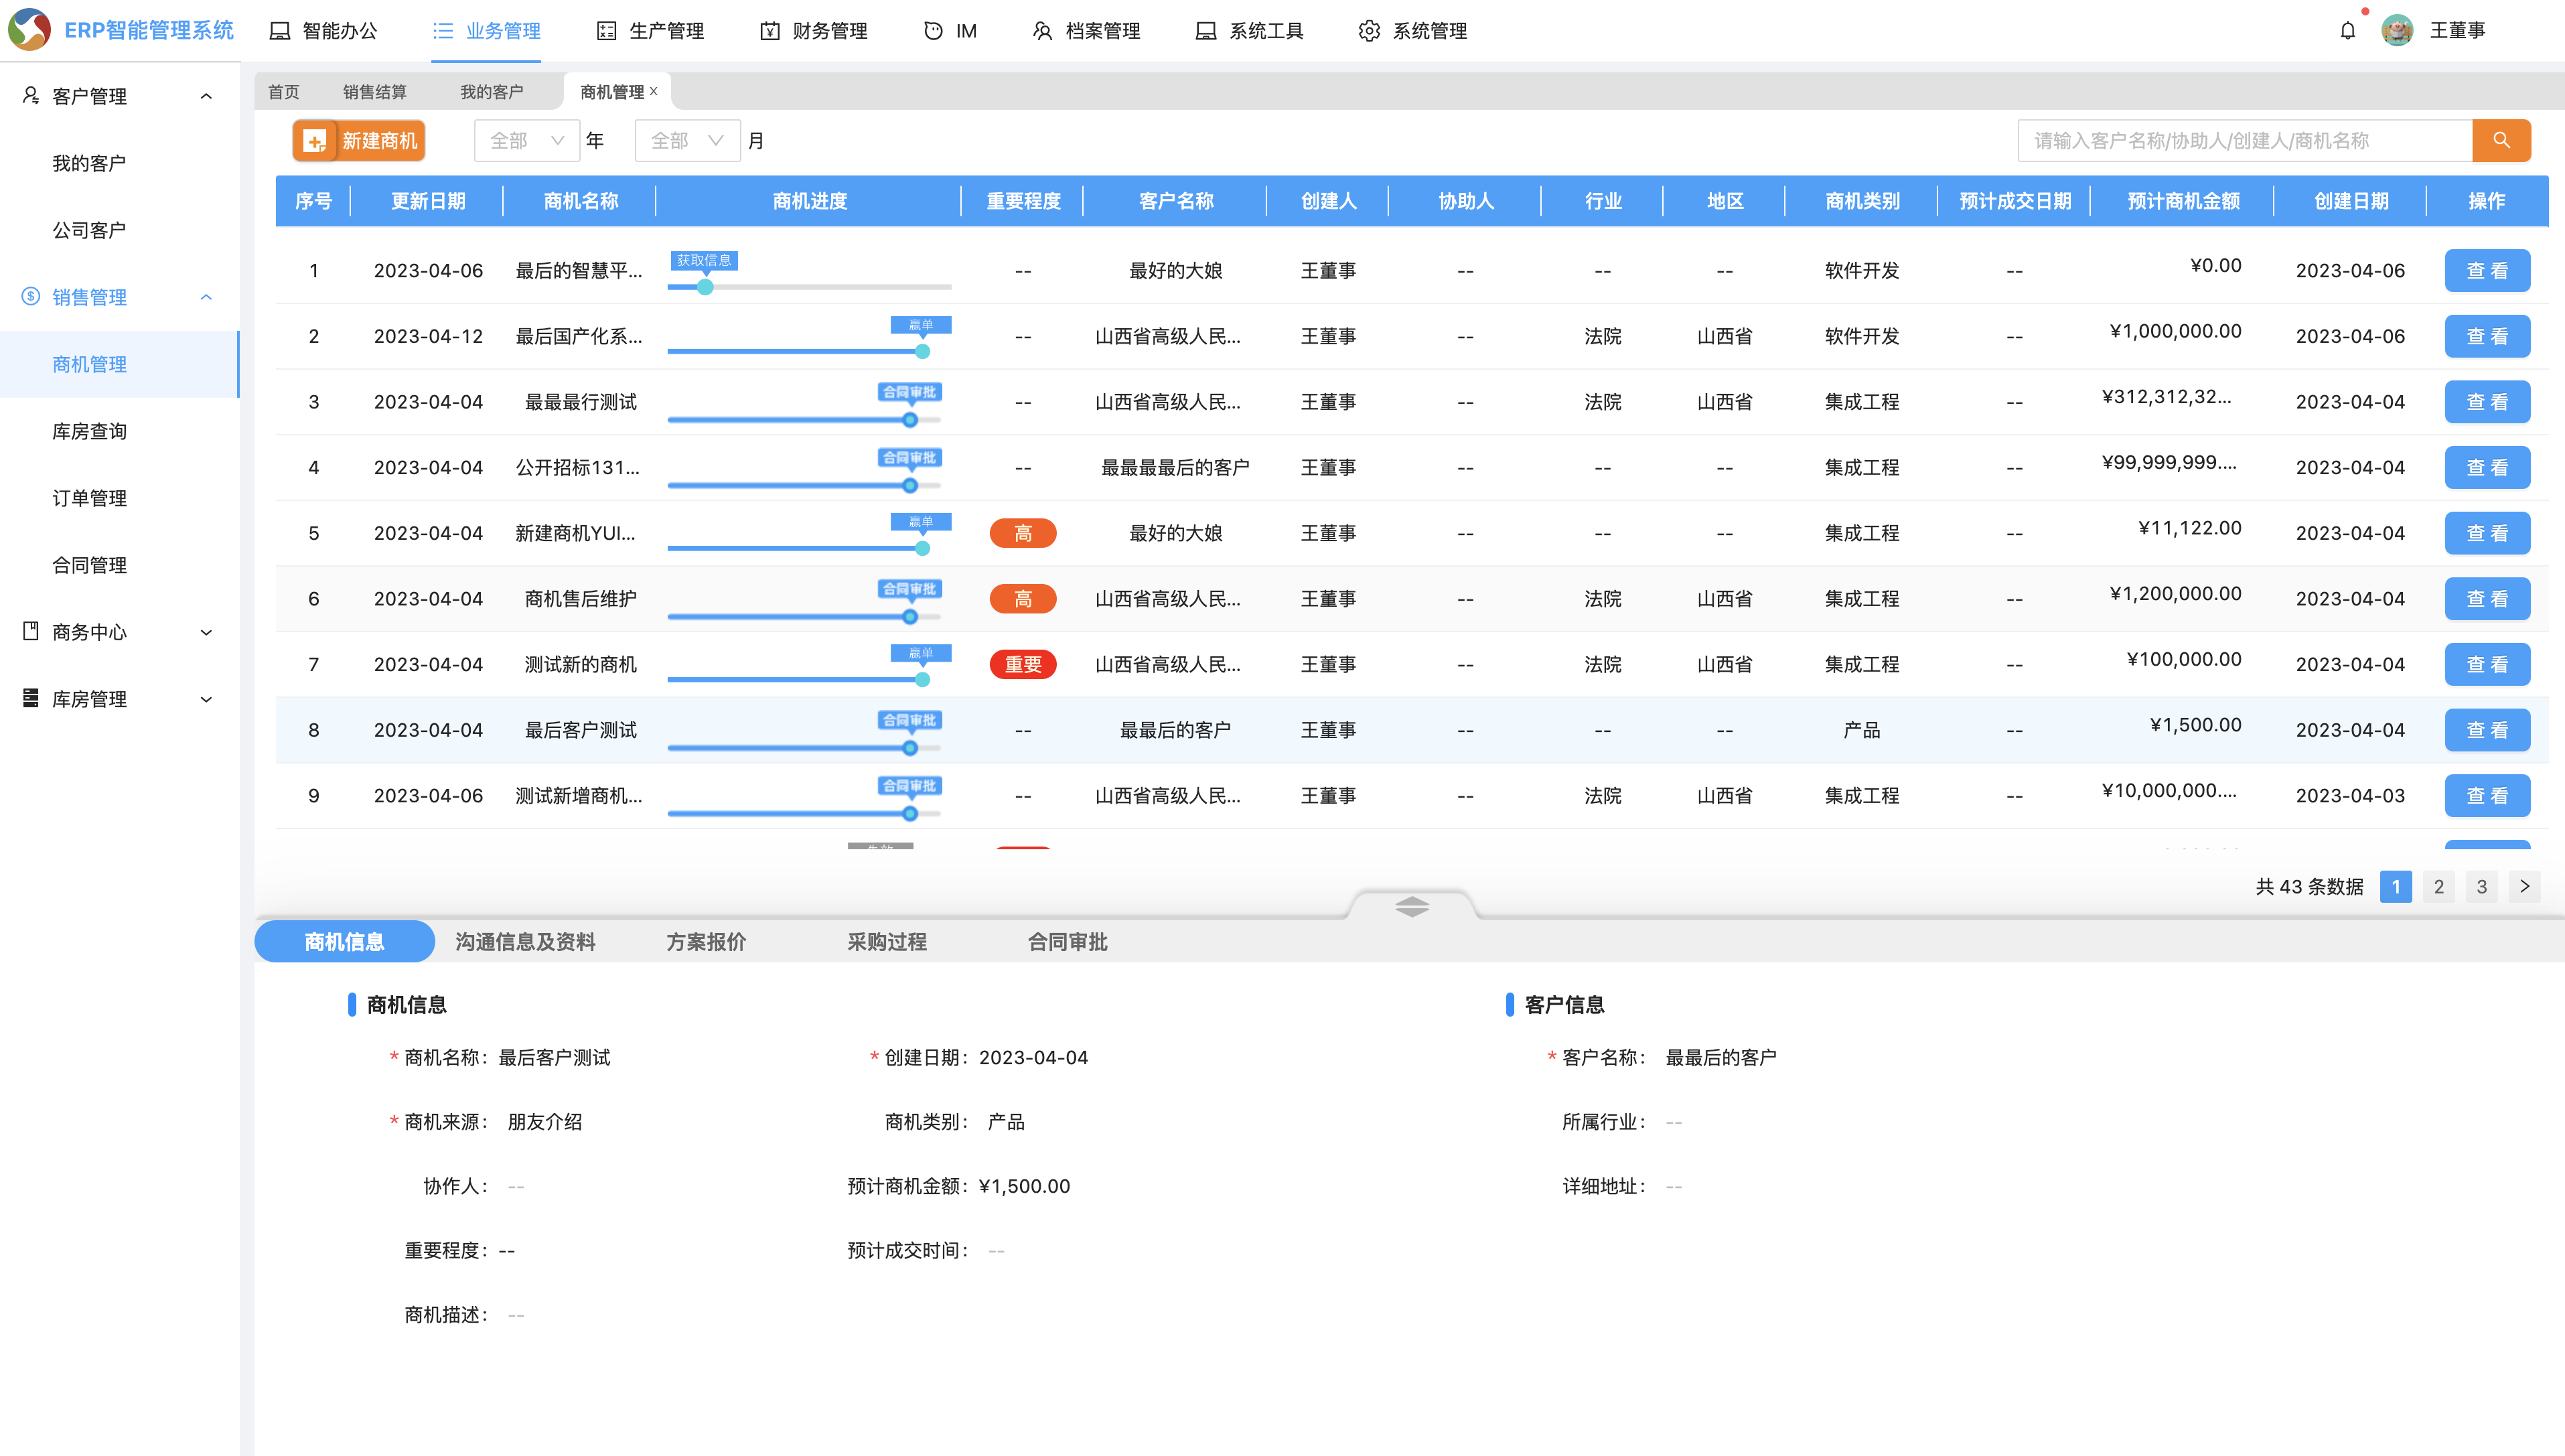This screenshot has width=2565, height=1456.
Task: Click the 档案管理 person icon
Action: [1042, 31]
